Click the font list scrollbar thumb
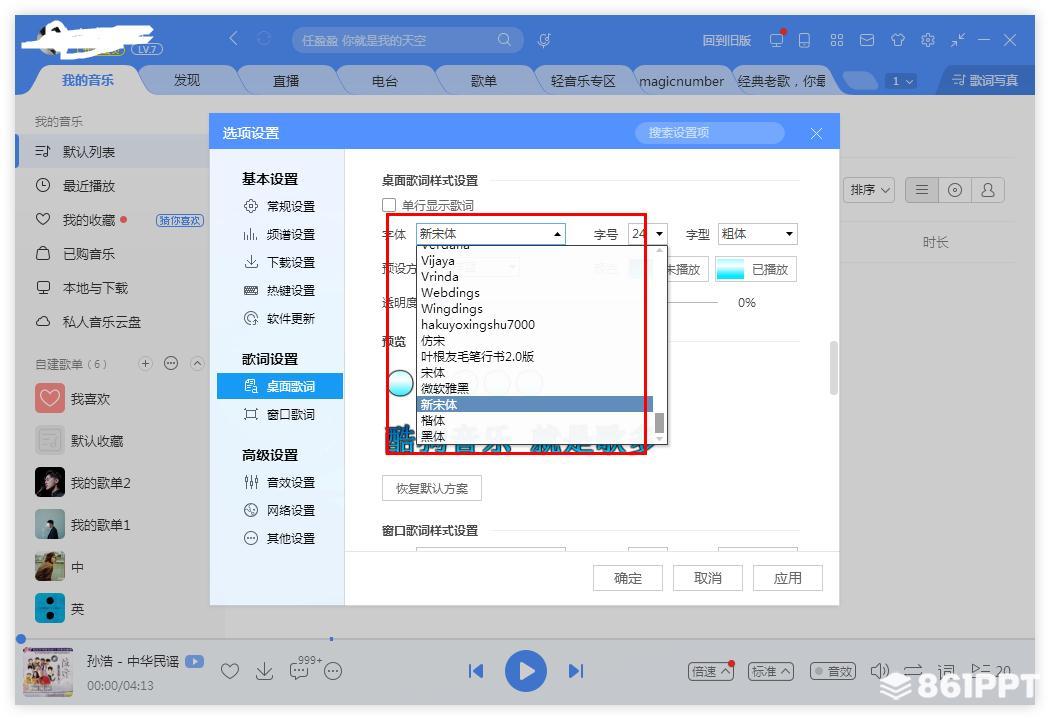1050x720 pixels. [x=659, y=423]
